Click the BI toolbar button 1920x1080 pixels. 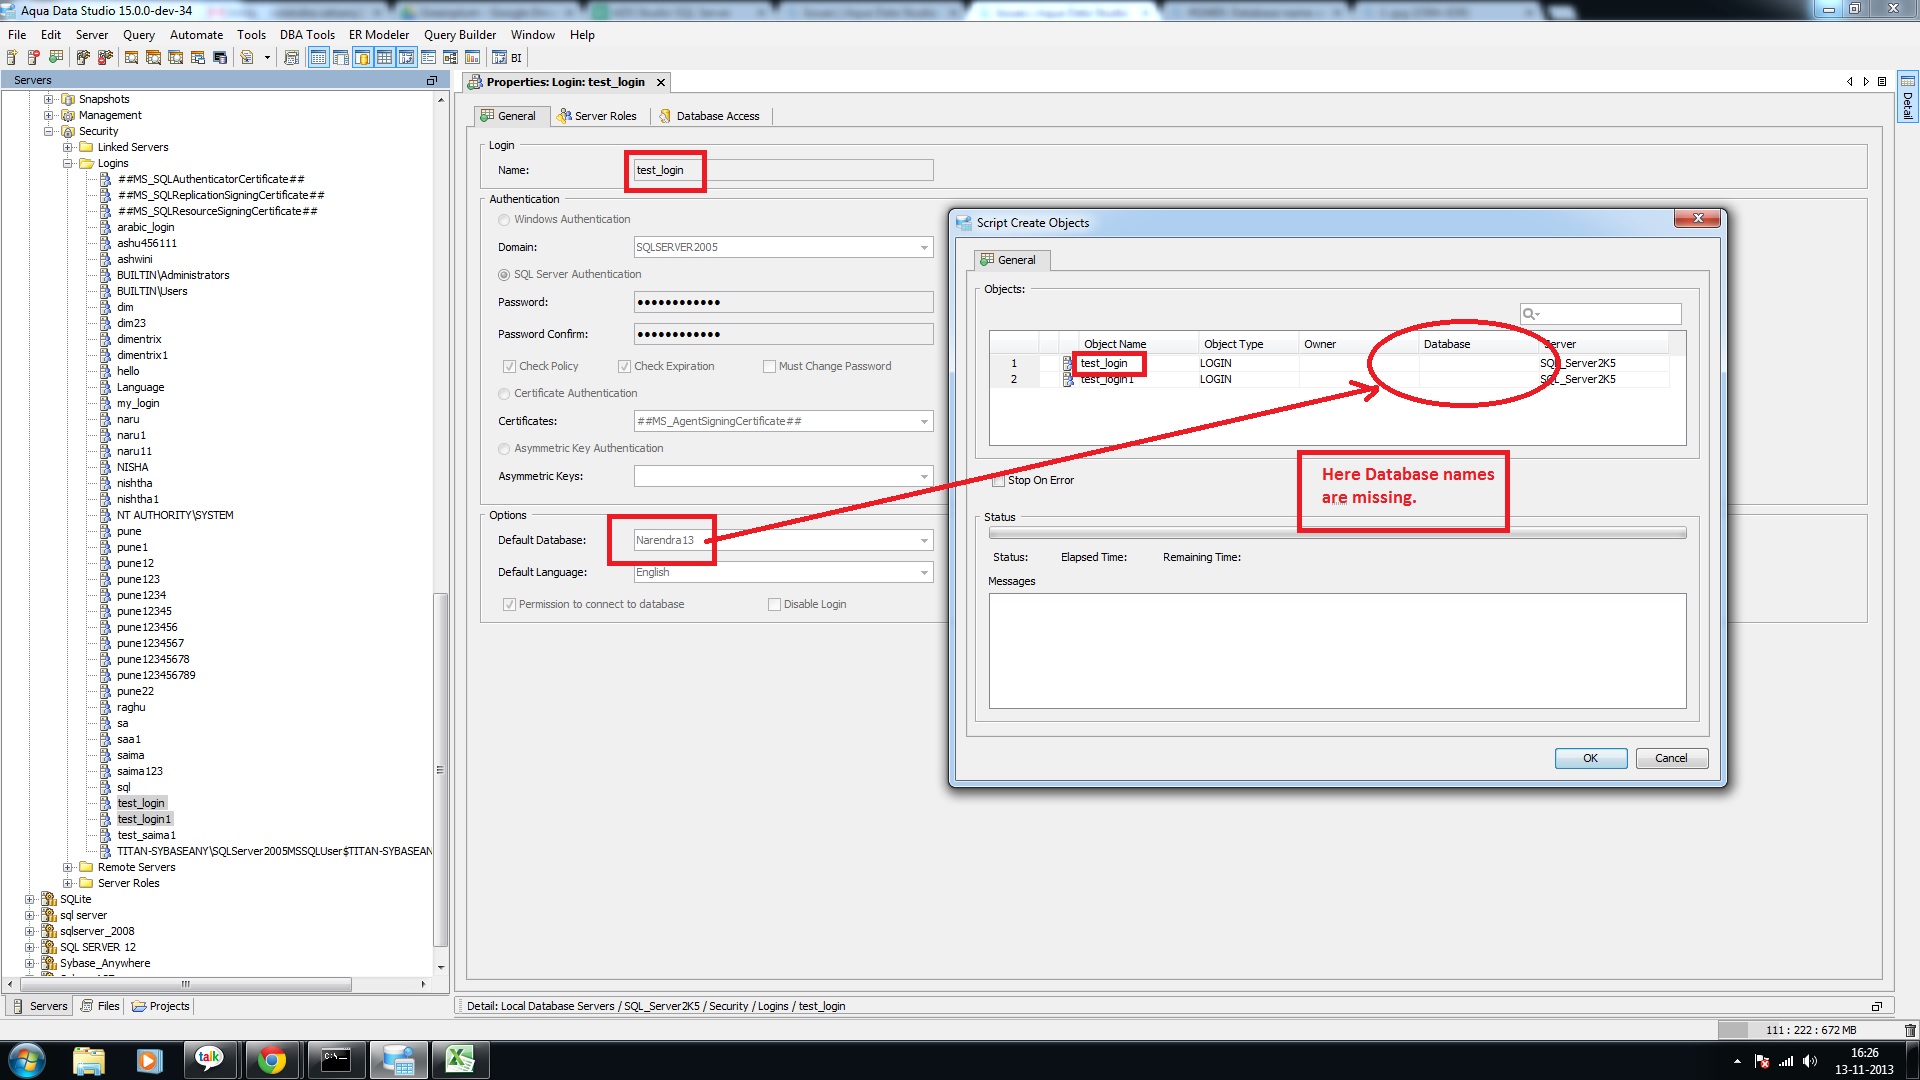point(507,57)
